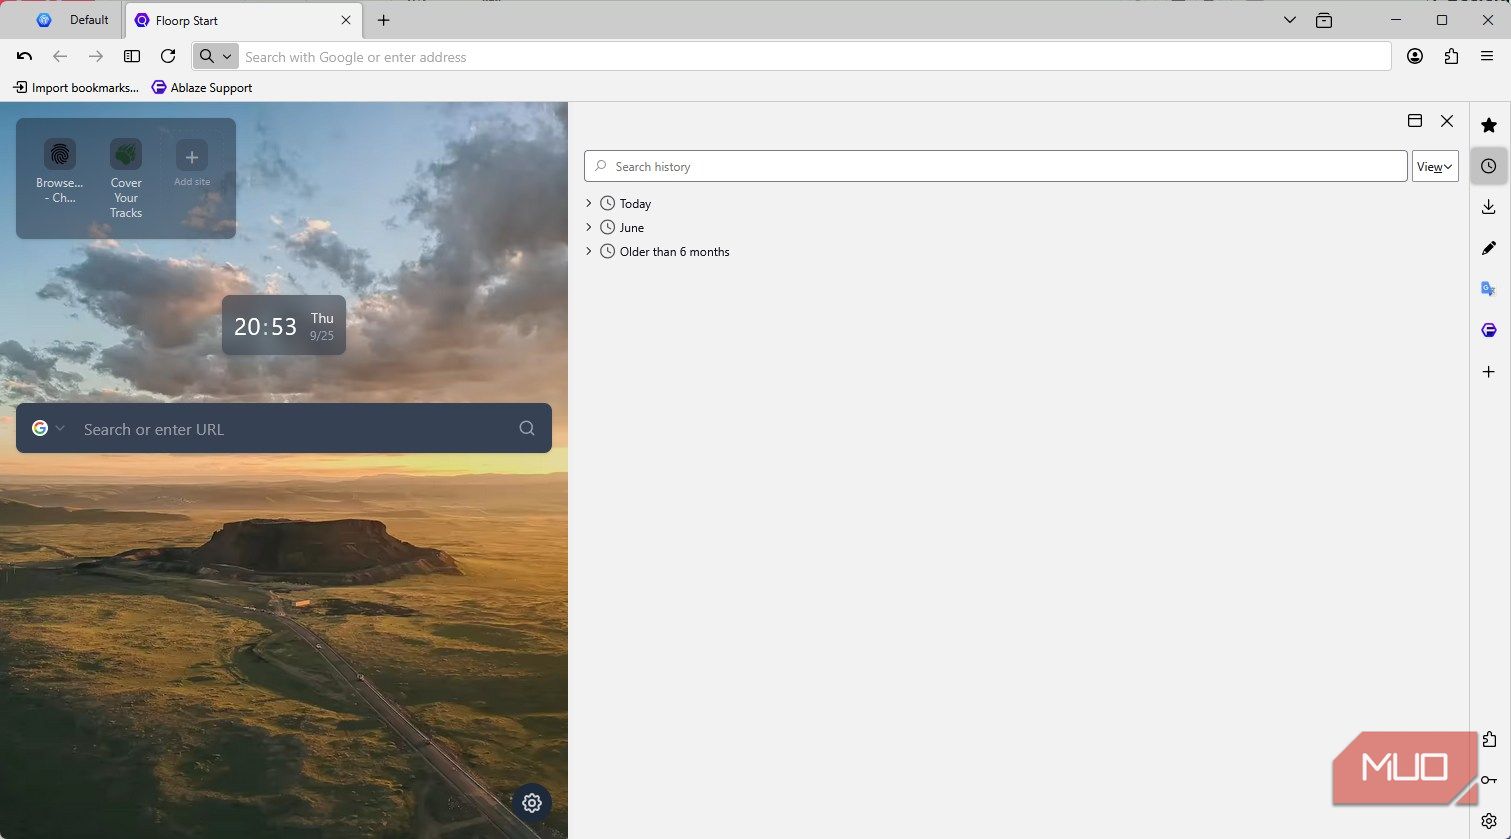
Task: Click Import bookmarks... in the bookmarks bar
Action: click(77, 87)
